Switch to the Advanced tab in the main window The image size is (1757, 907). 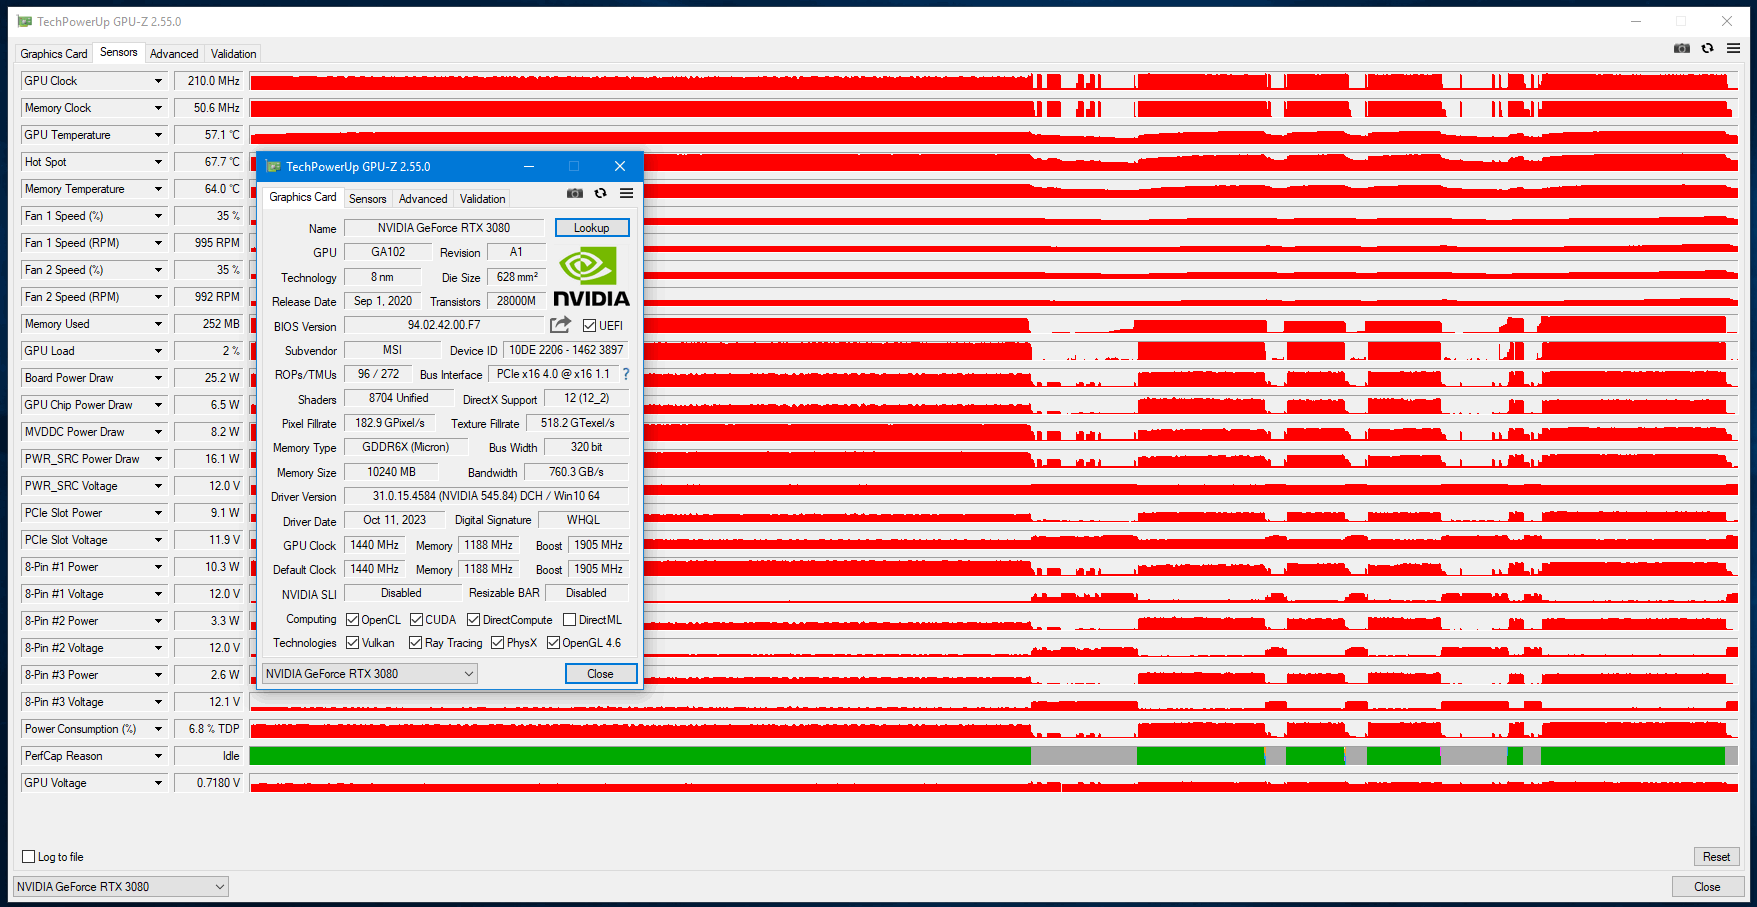(x=174, y=54)
